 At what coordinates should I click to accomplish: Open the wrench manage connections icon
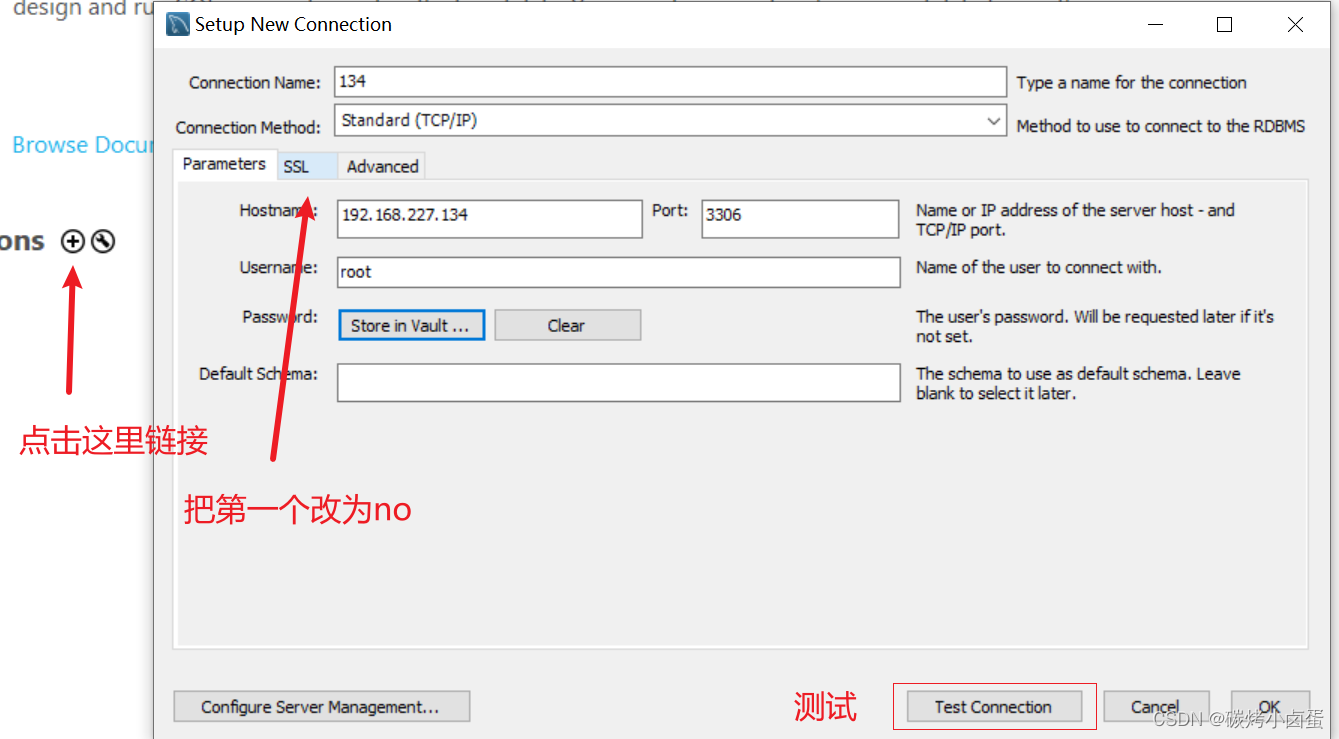pos(103,241)
